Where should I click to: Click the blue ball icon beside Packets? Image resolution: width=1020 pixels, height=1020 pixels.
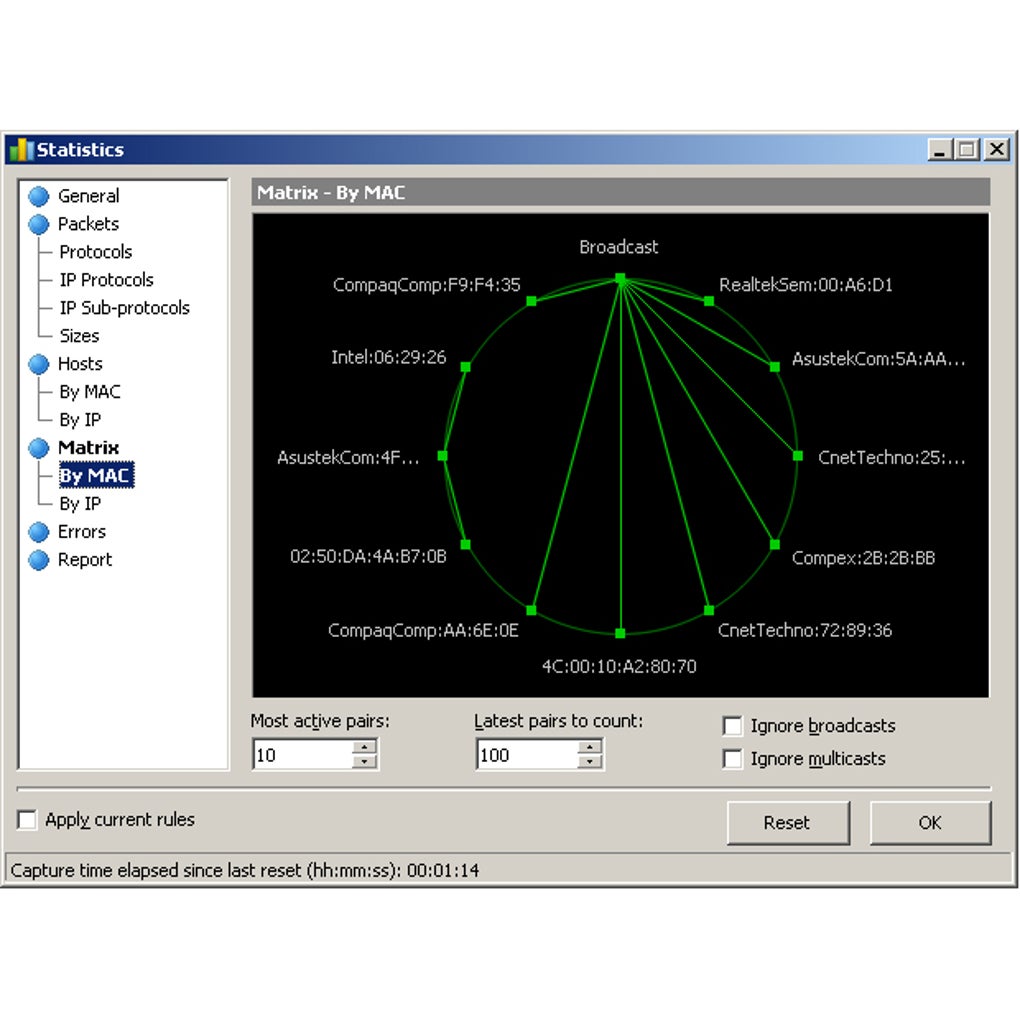38,224
